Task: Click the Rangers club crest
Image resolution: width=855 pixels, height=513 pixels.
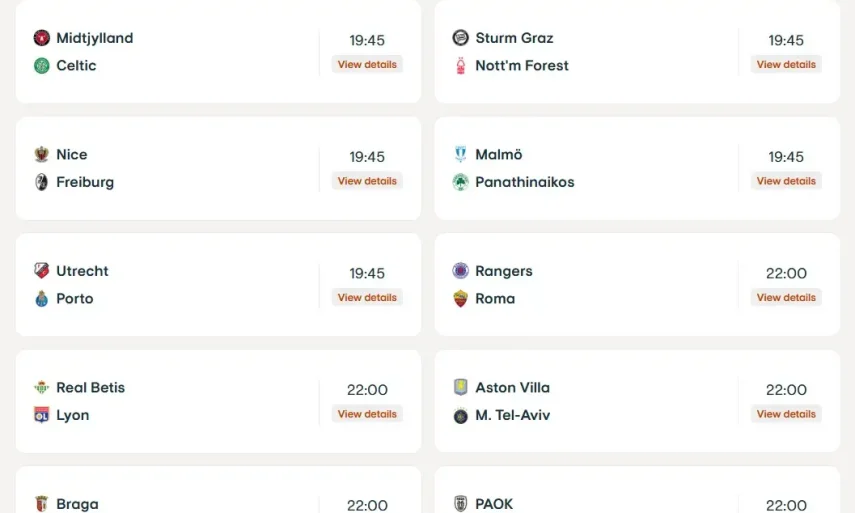Action: pyautogui.click(x=461, y=271)
